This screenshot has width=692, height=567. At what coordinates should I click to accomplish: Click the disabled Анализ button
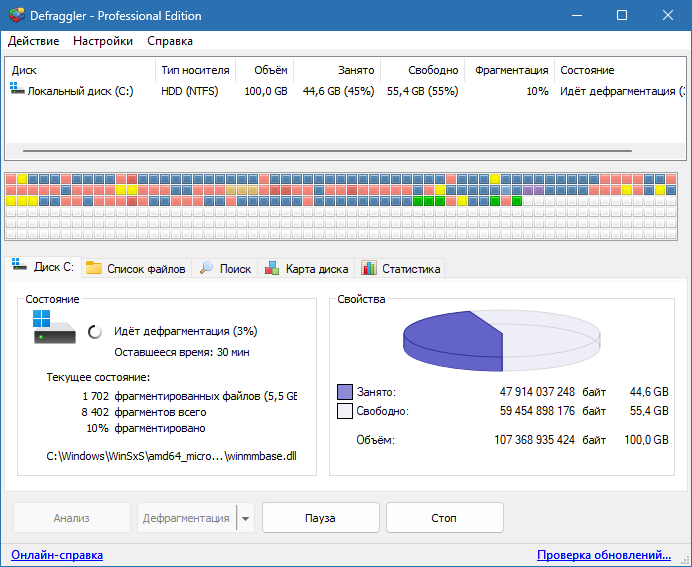pyautogui.click(x=72, y=518)
